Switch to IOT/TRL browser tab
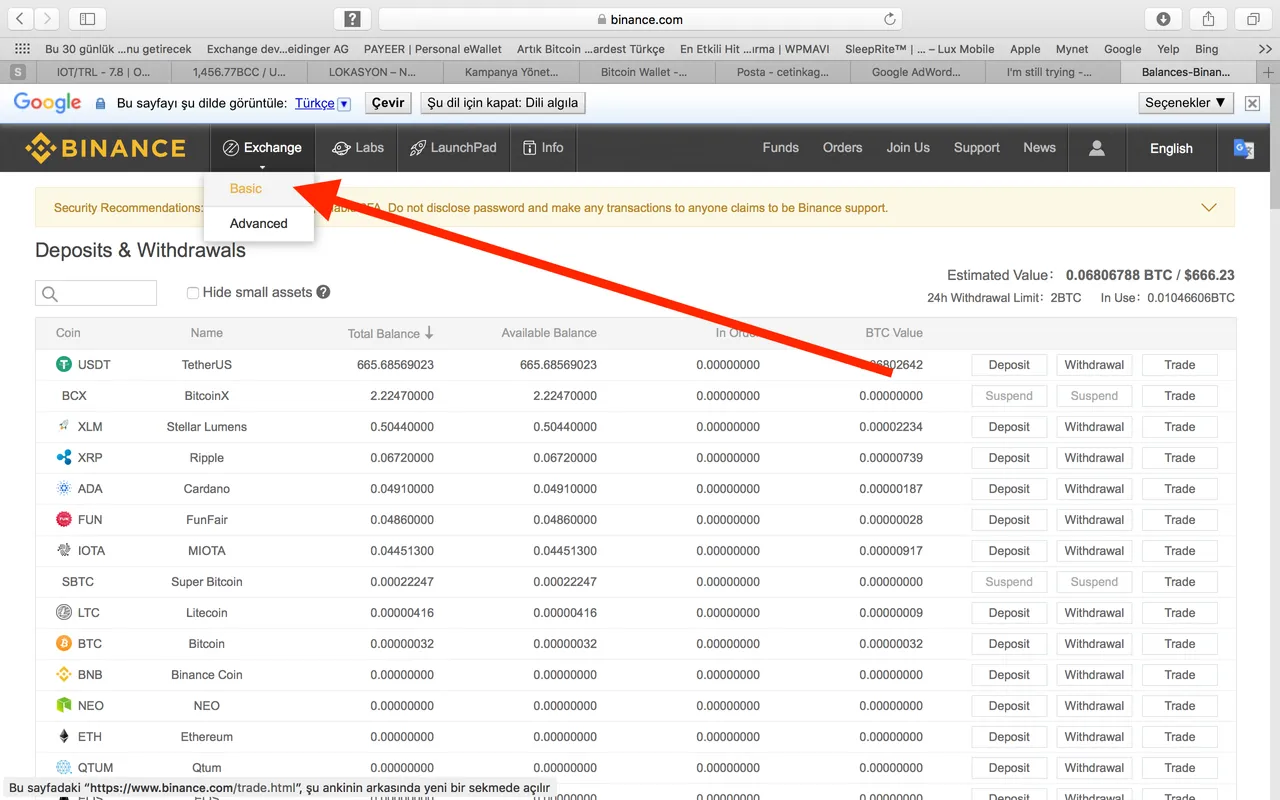This screenshot has height=800, width=1280. 103,72
